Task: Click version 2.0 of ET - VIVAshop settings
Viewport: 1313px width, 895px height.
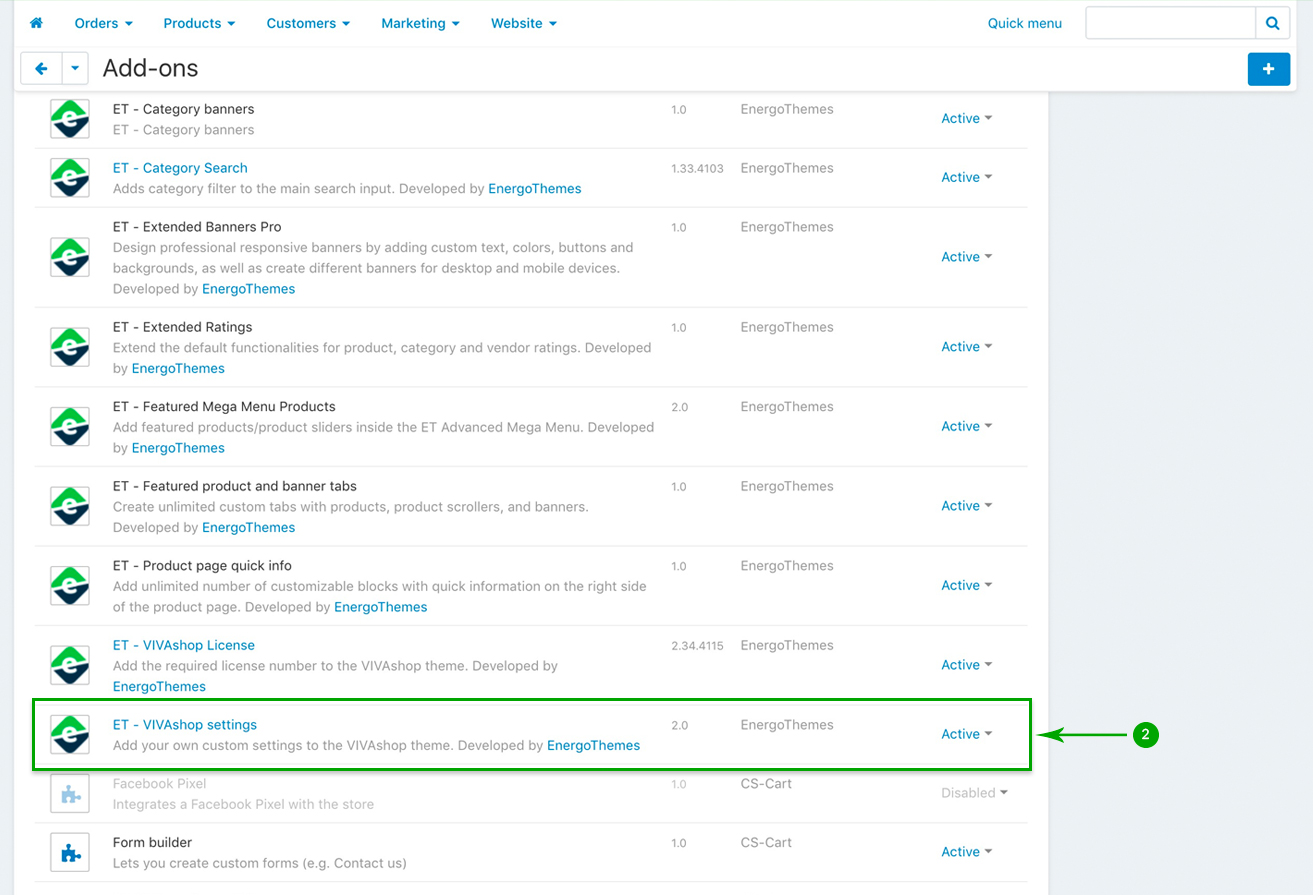Action: [x=680, y=726]
